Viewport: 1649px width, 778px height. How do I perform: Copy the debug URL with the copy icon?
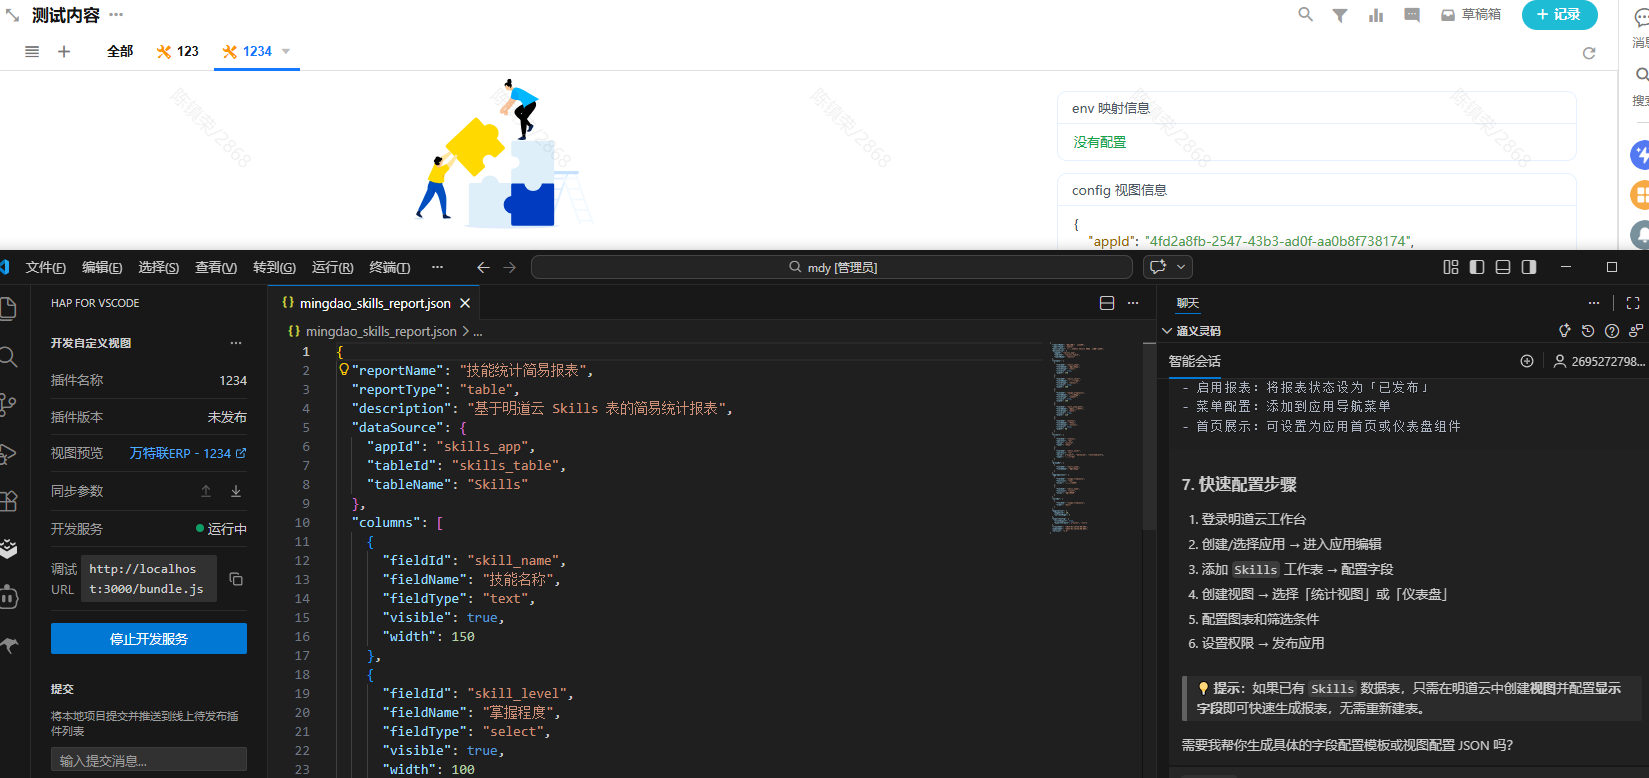click(236, 579)
